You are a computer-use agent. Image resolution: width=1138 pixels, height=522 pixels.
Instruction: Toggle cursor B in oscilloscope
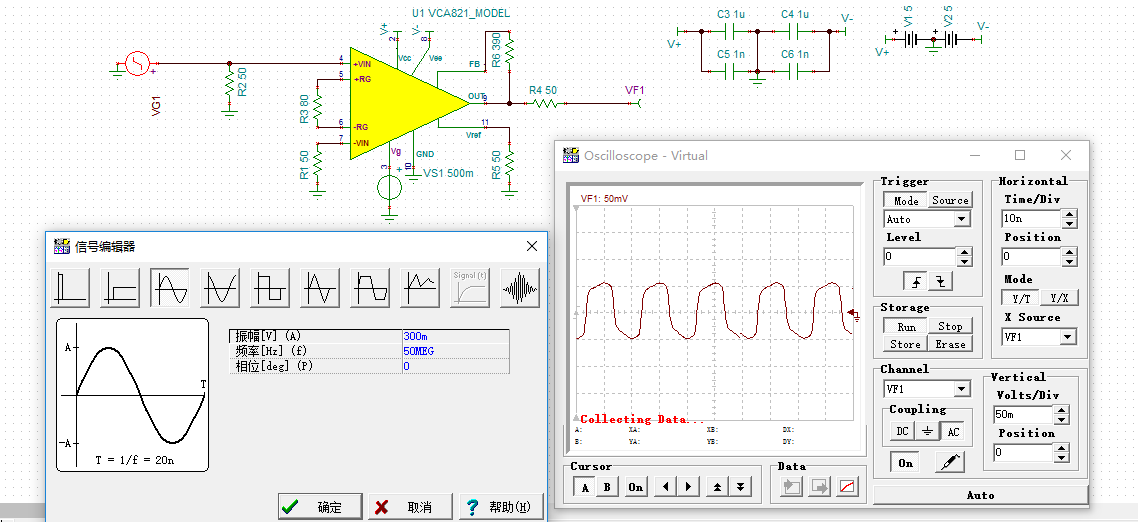(607, 487)
